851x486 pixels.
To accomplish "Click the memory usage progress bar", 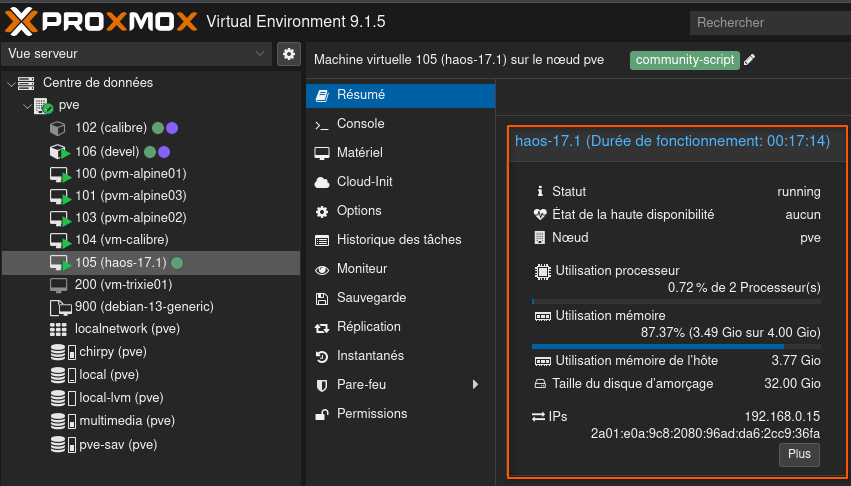I will (x=676, y=347).
